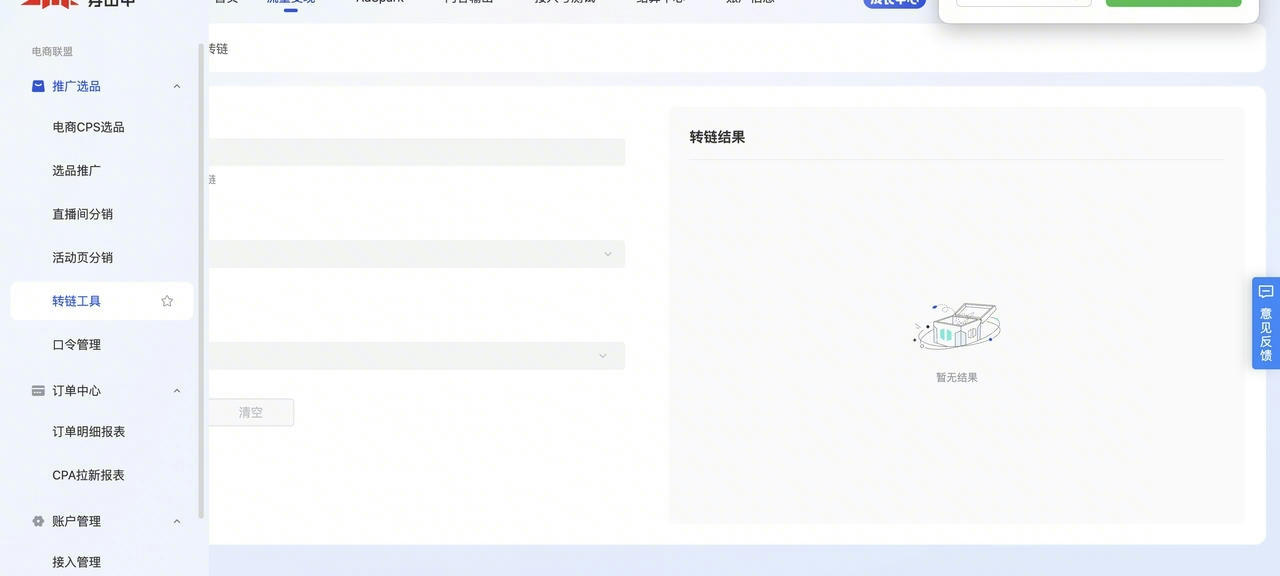The width and height of the screenshot is (1280, 576).
Task: Open 口令管理 page
Action: [76, 345]
